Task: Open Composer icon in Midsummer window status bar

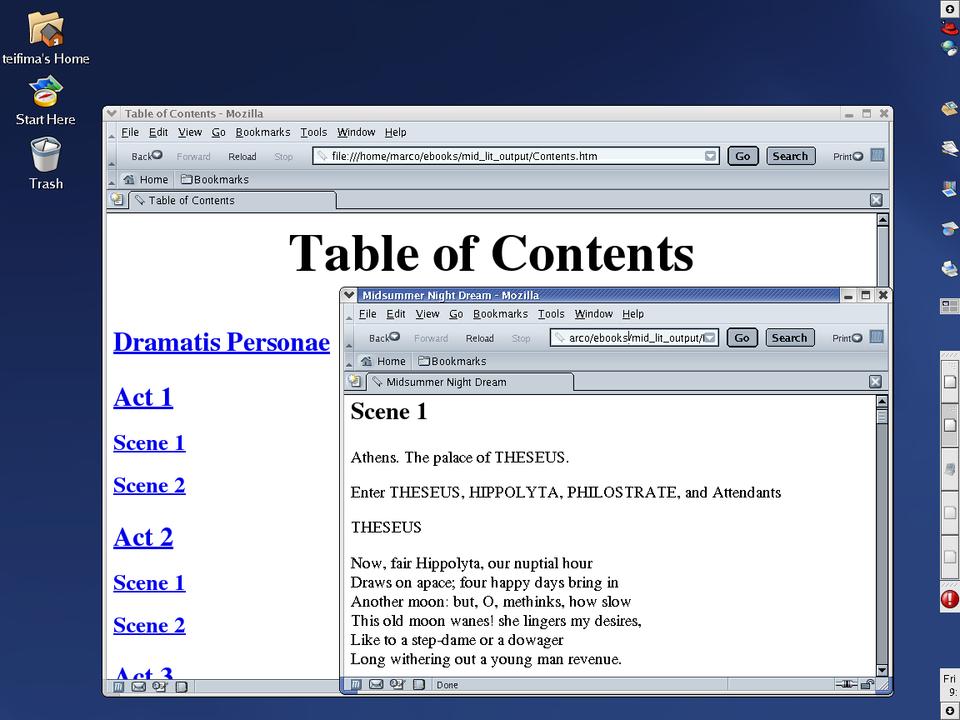Action: (397, 685)
